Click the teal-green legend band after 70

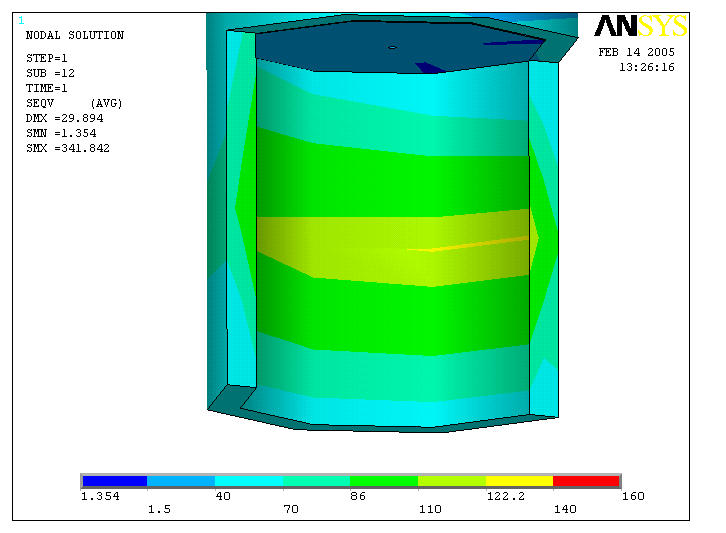pos(317,481)
